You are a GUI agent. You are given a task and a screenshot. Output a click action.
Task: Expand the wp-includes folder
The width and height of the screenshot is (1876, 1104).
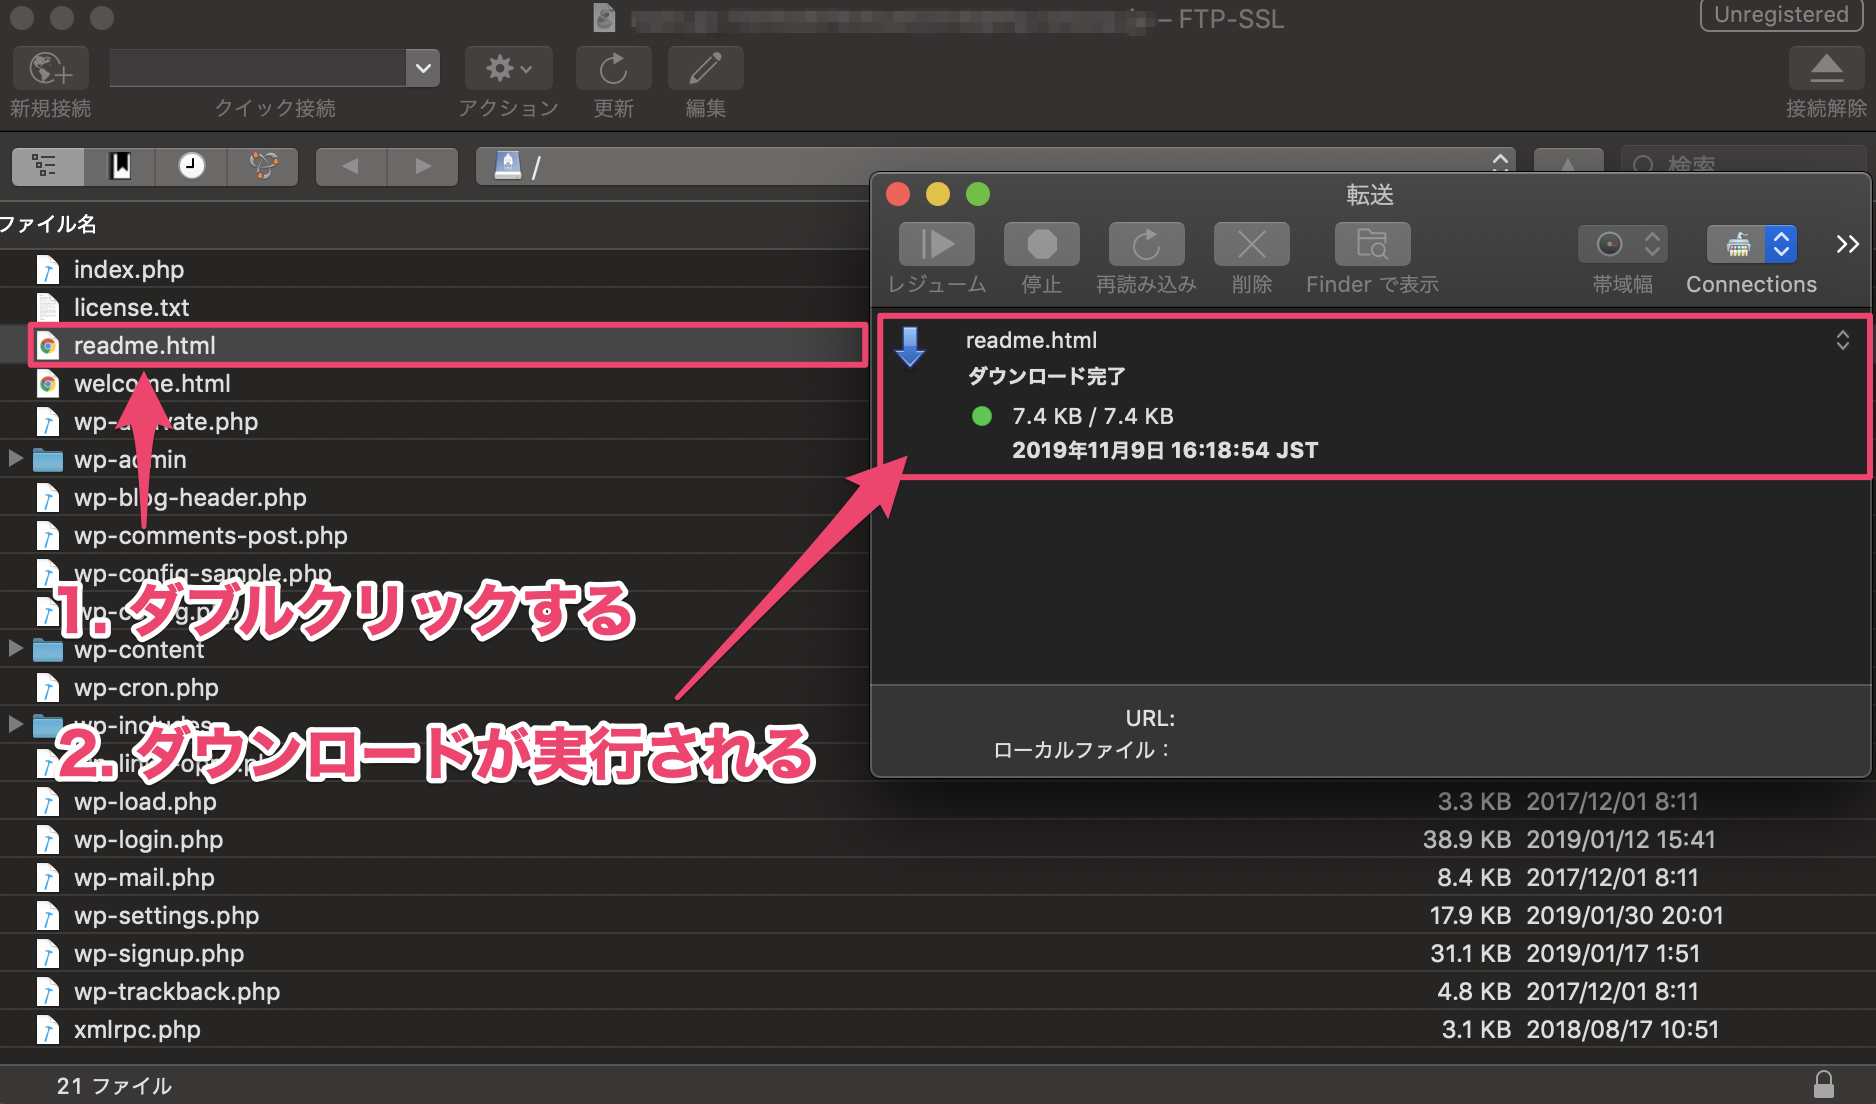[15, 725]
